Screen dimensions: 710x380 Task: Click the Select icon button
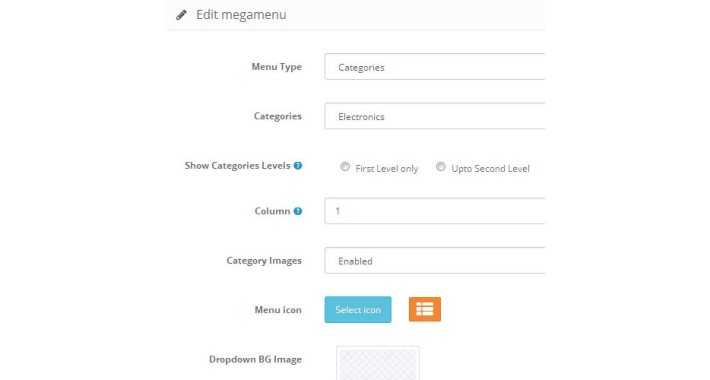(358, 310)
